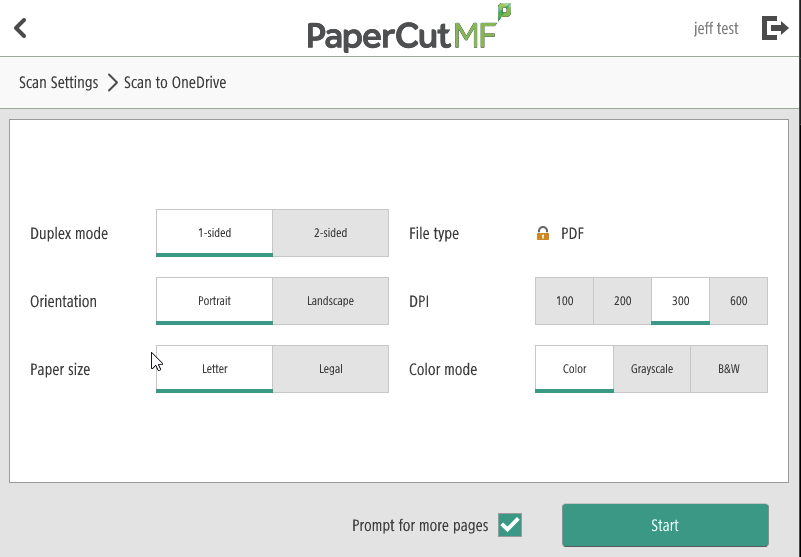Set DPI to 100

point(565,301)
